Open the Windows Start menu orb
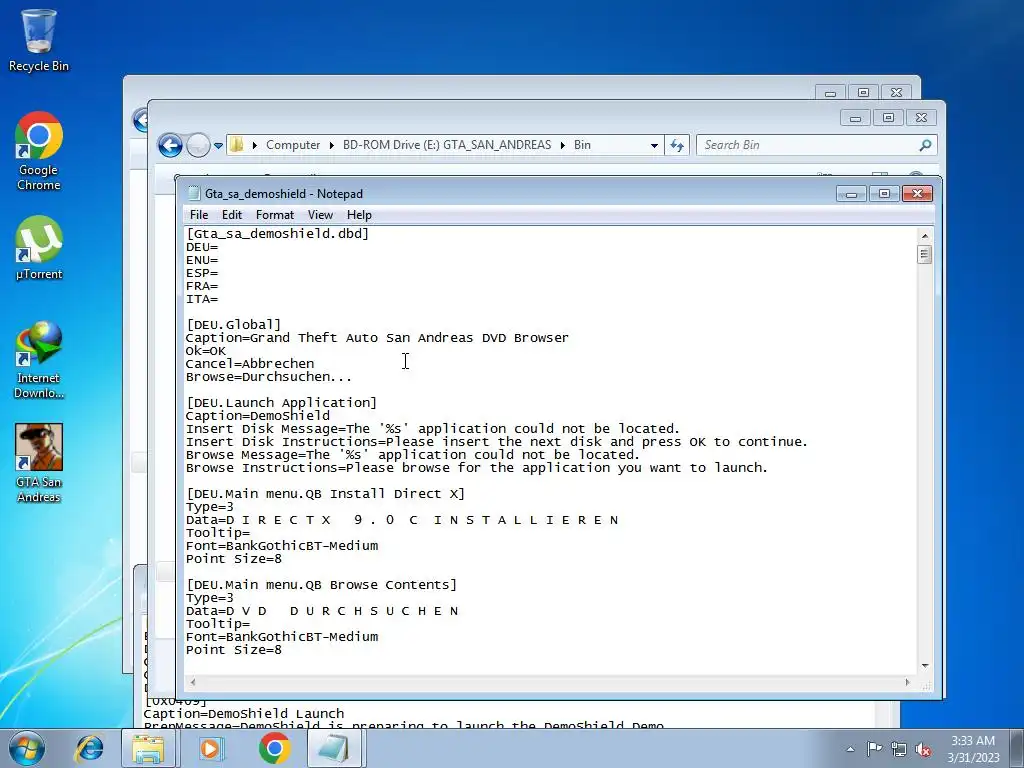 26,748
